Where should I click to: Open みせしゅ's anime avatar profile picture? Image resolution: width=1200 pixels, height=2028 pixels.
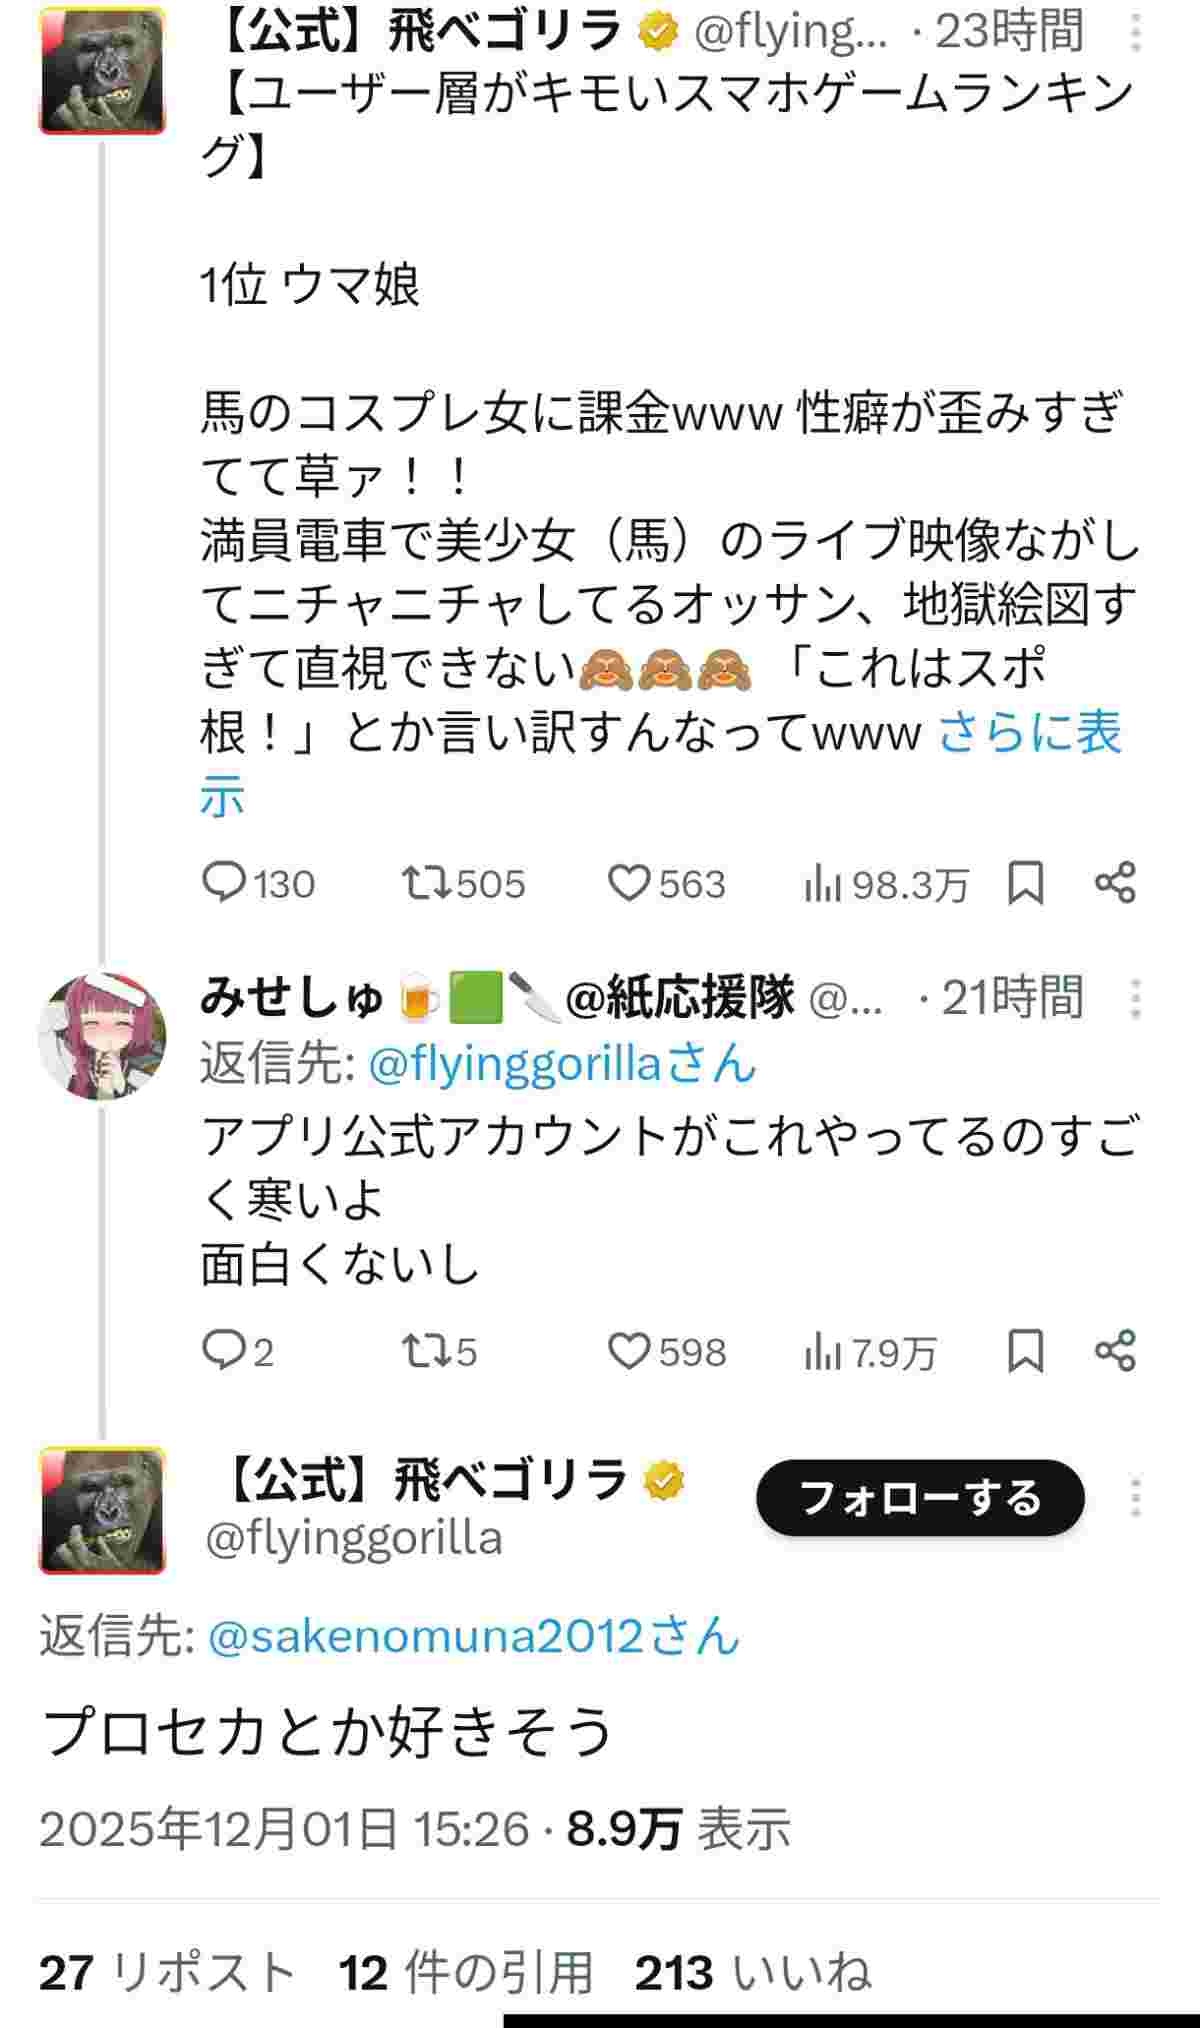coord(102,1034)
